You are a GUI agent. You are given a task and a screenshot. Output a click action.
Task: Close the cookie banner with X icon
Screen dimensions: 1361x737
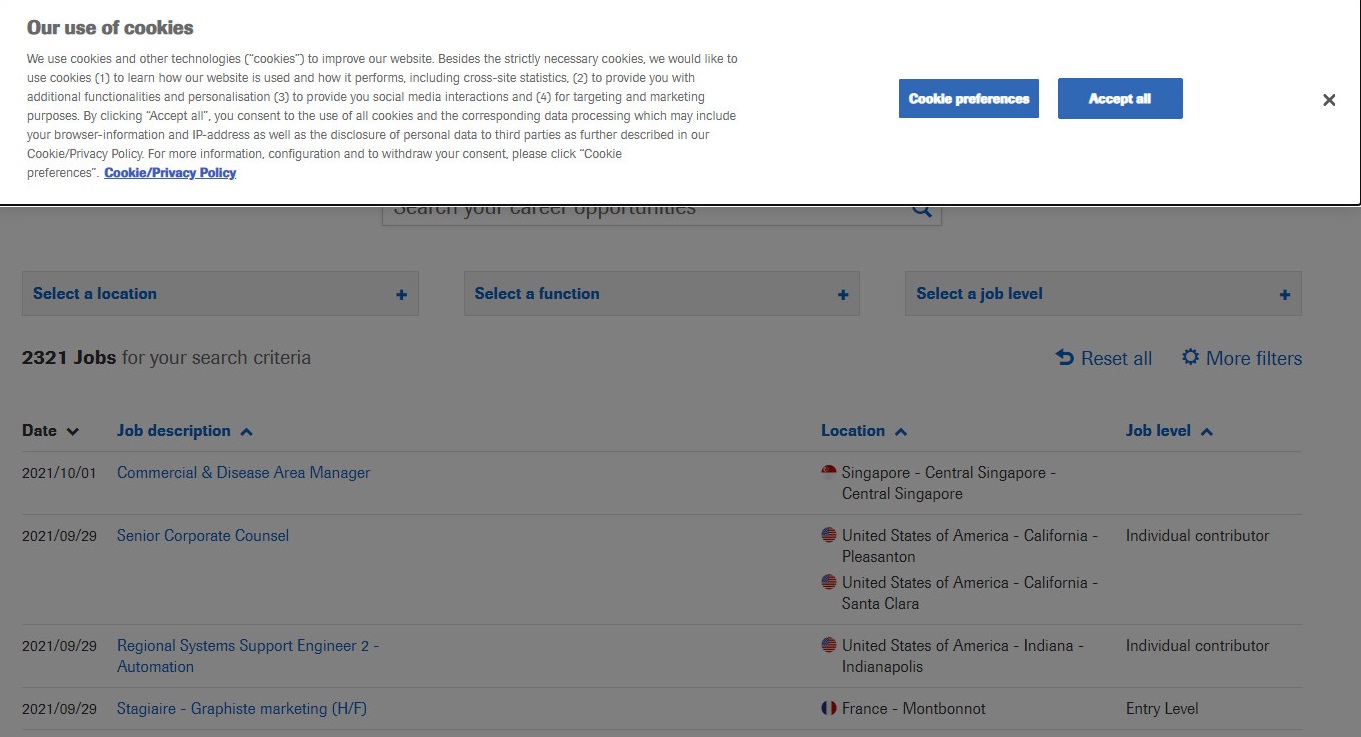(1329, 100)
